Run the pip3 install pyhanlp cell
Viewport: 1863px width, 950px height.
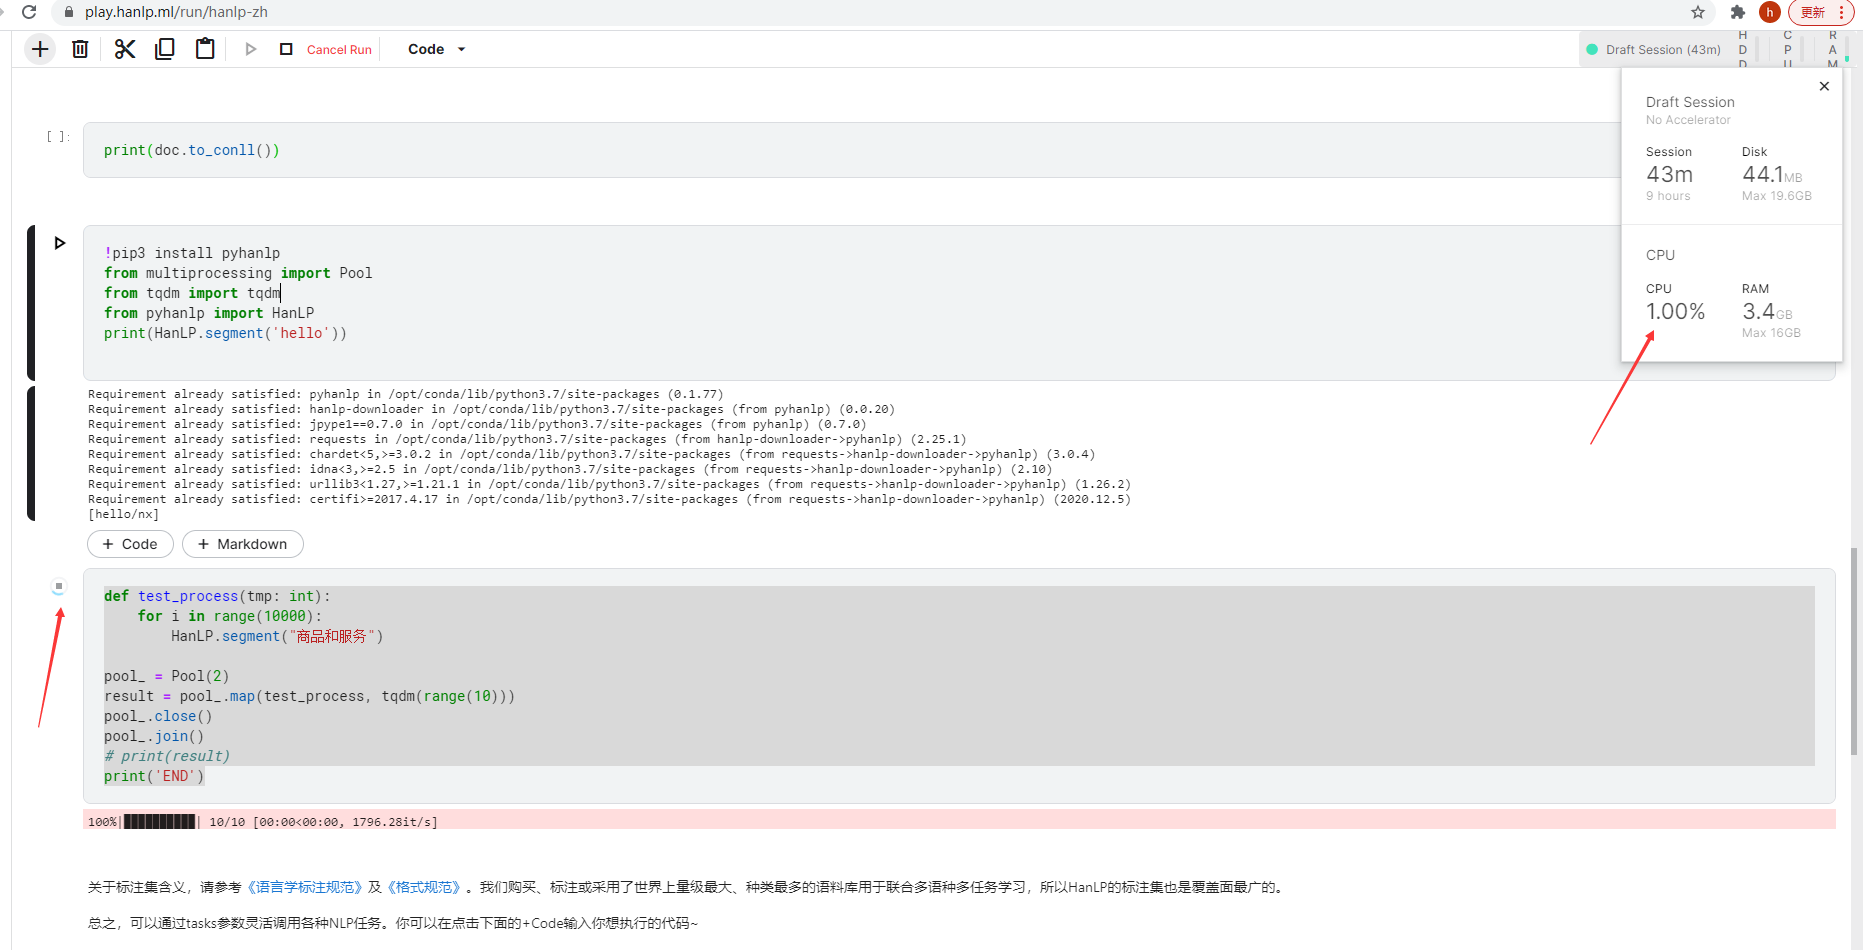(x=60, y=243)
